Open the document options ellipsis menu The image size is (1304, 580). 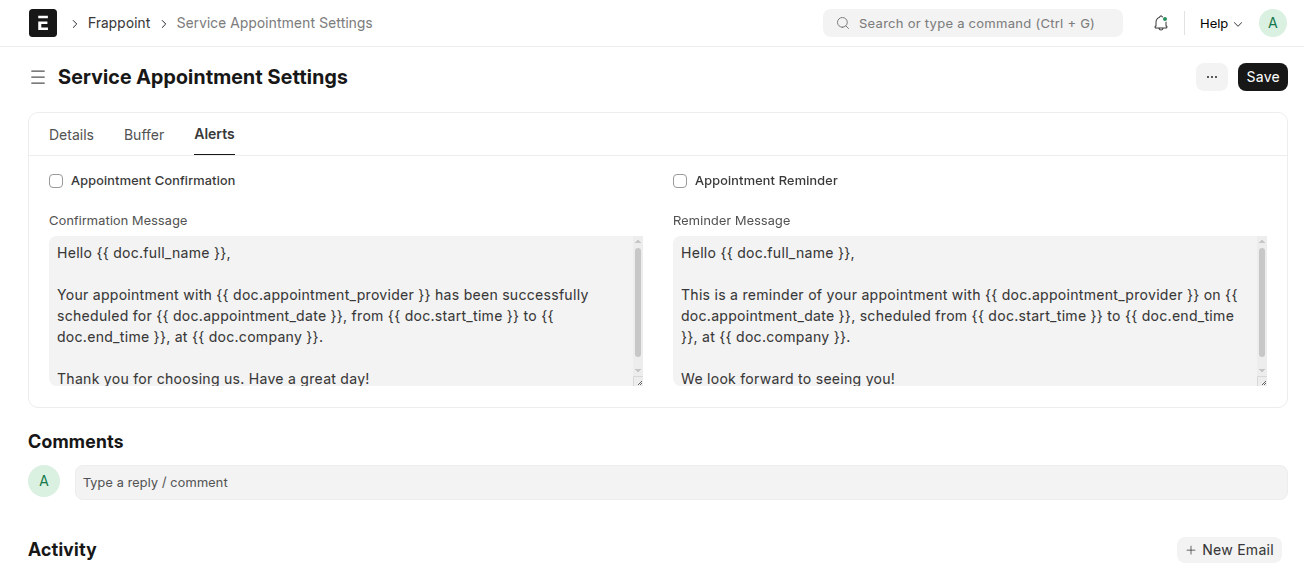1212,76
